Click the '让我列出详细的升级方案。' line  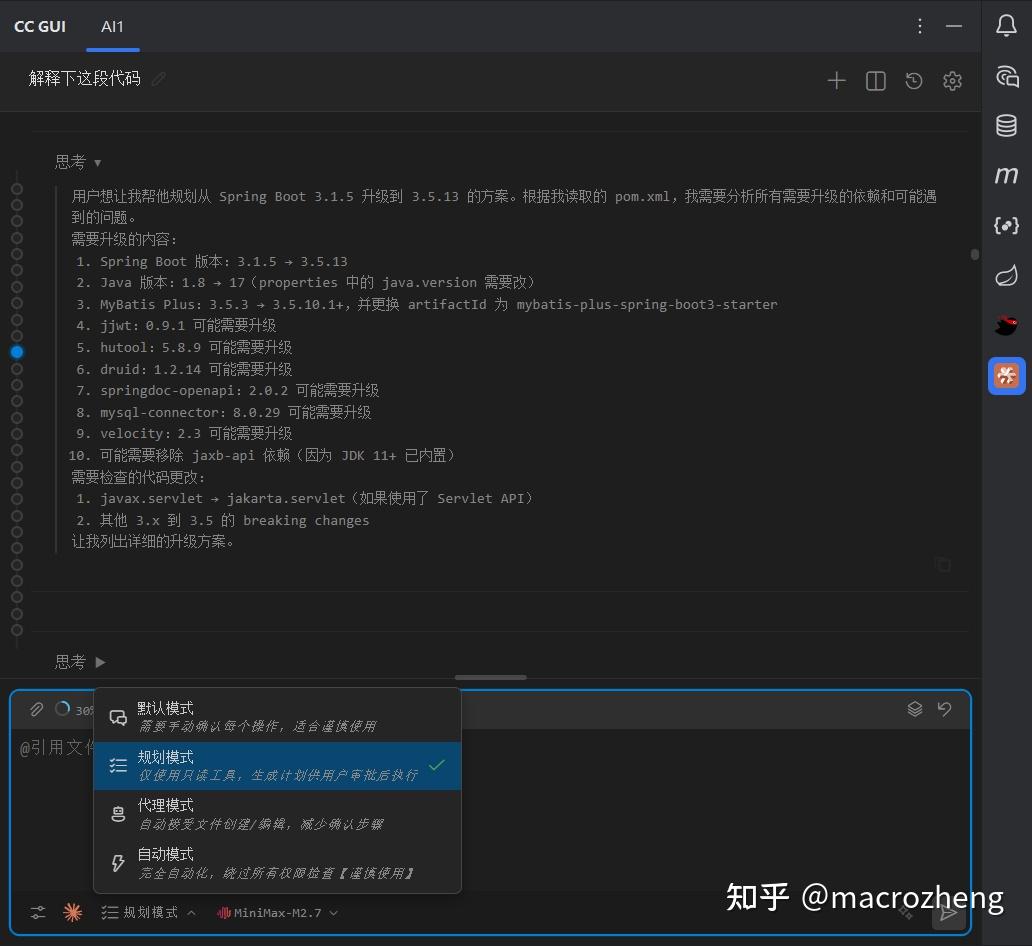153,541
